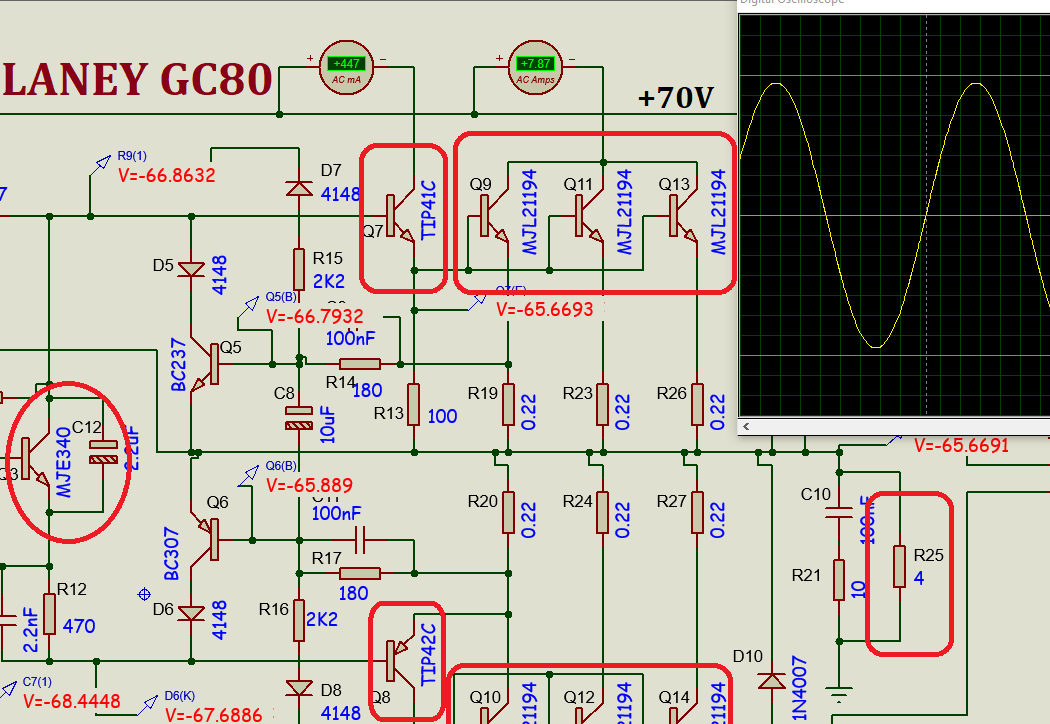The height and width of the screenshot is (724, 1050).
Task: Click the D6(K) voltage probe arrow
Action: pyautogui.click(x=149, y=704)
